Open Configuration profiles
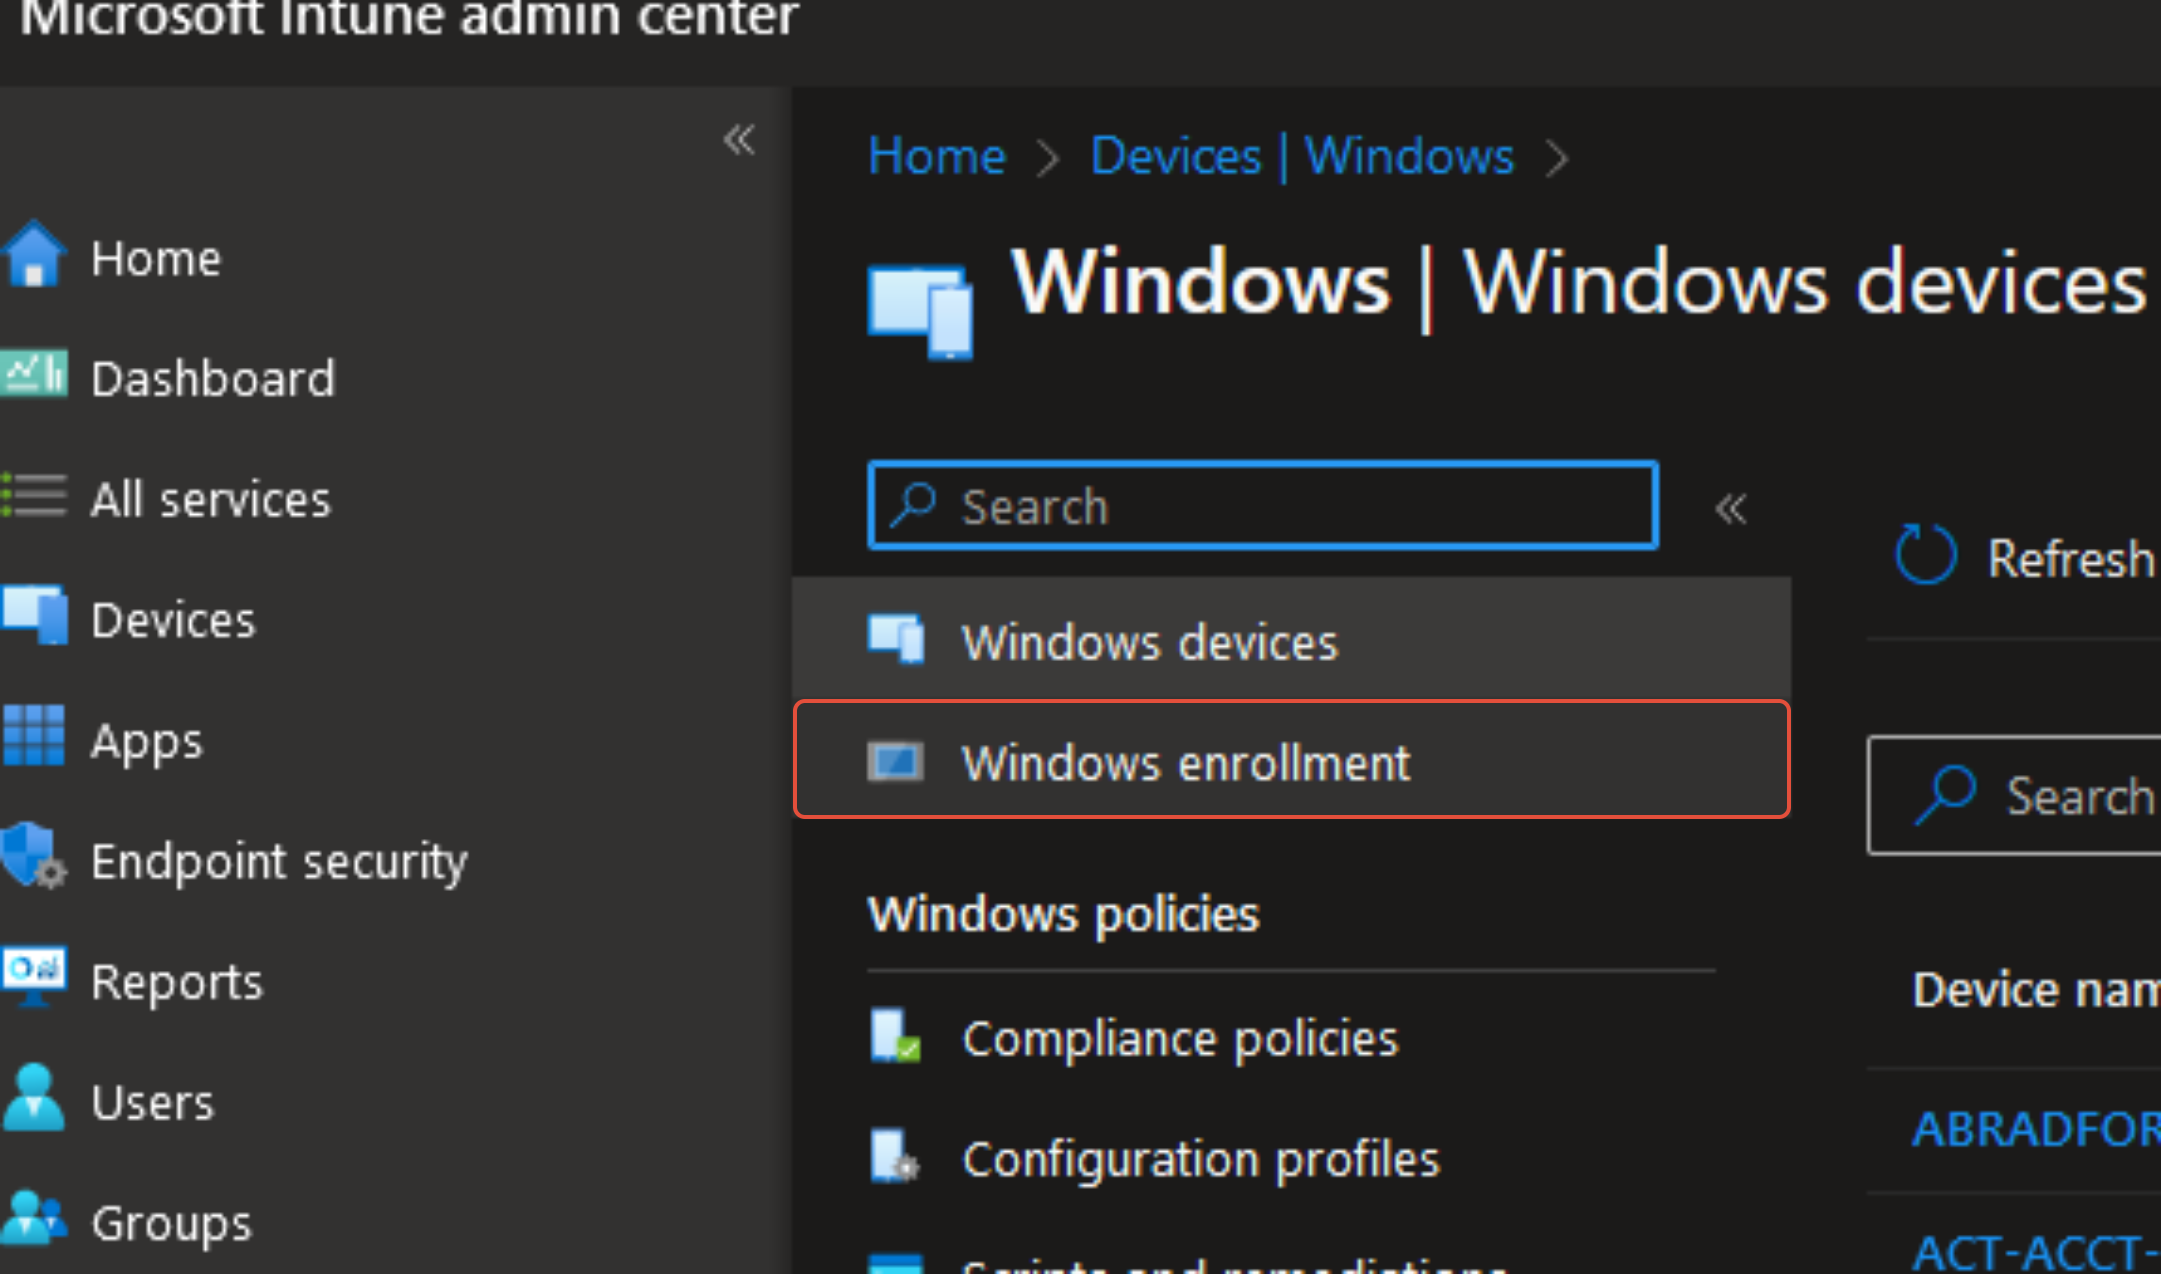 pos(1200,1159)
